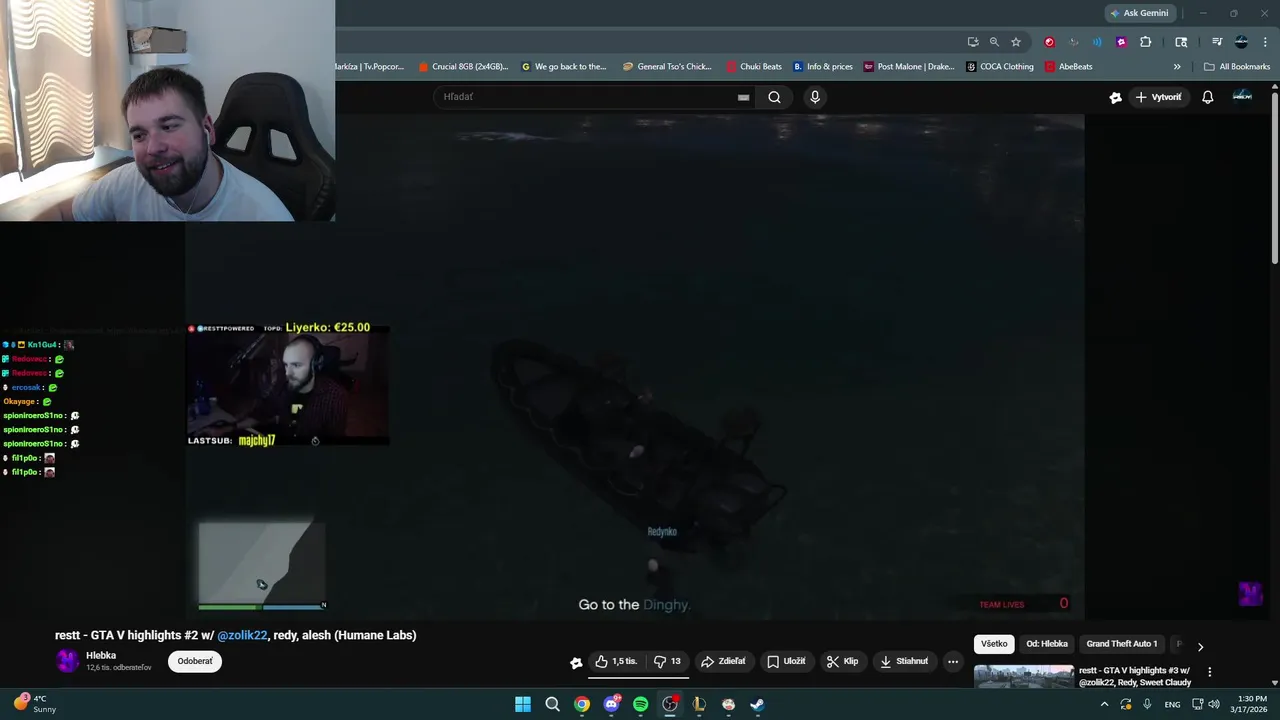Click the red circular extension icon

pos(1049,42)
